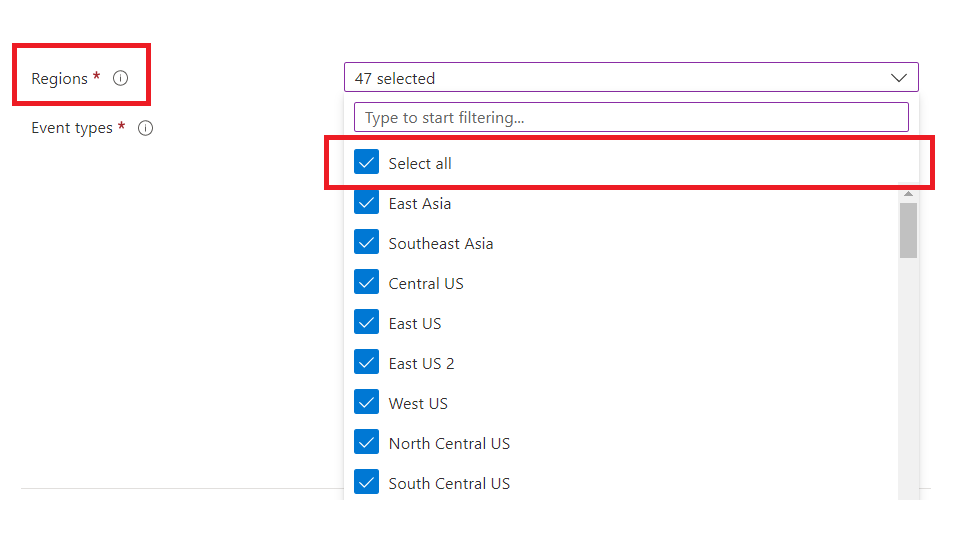
Task: Click the regions list scrollbar thumb
Action: click(908, 230)
